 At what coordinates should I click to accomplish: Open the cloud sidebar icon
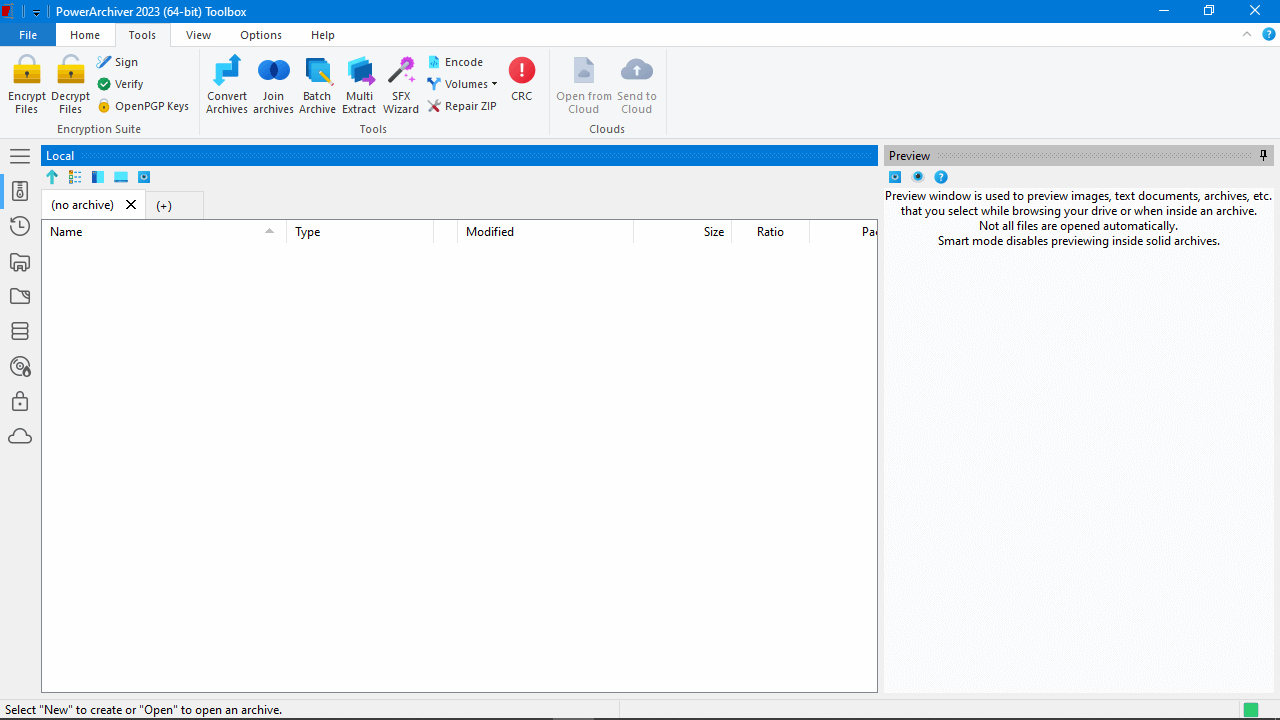click(20, 437)
